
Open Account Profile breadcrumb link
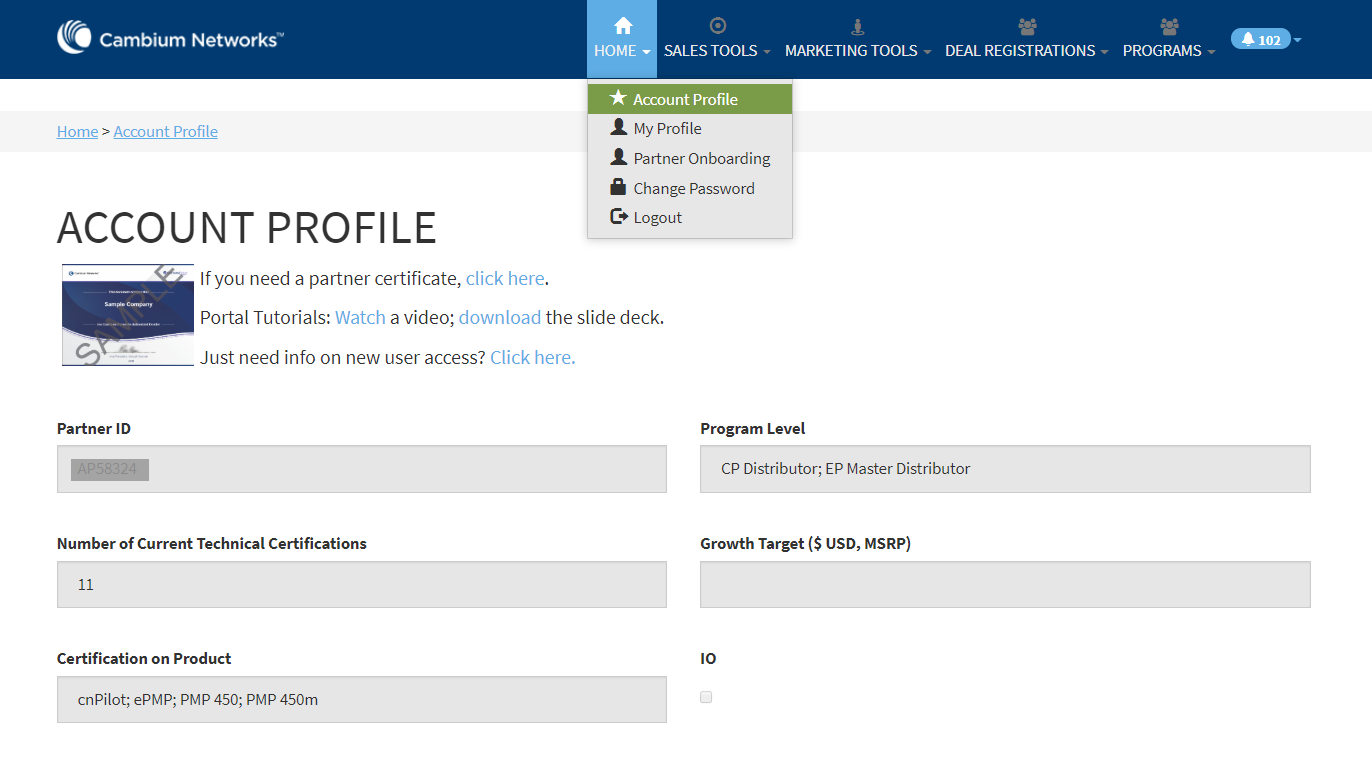click(x=166, y=131)
